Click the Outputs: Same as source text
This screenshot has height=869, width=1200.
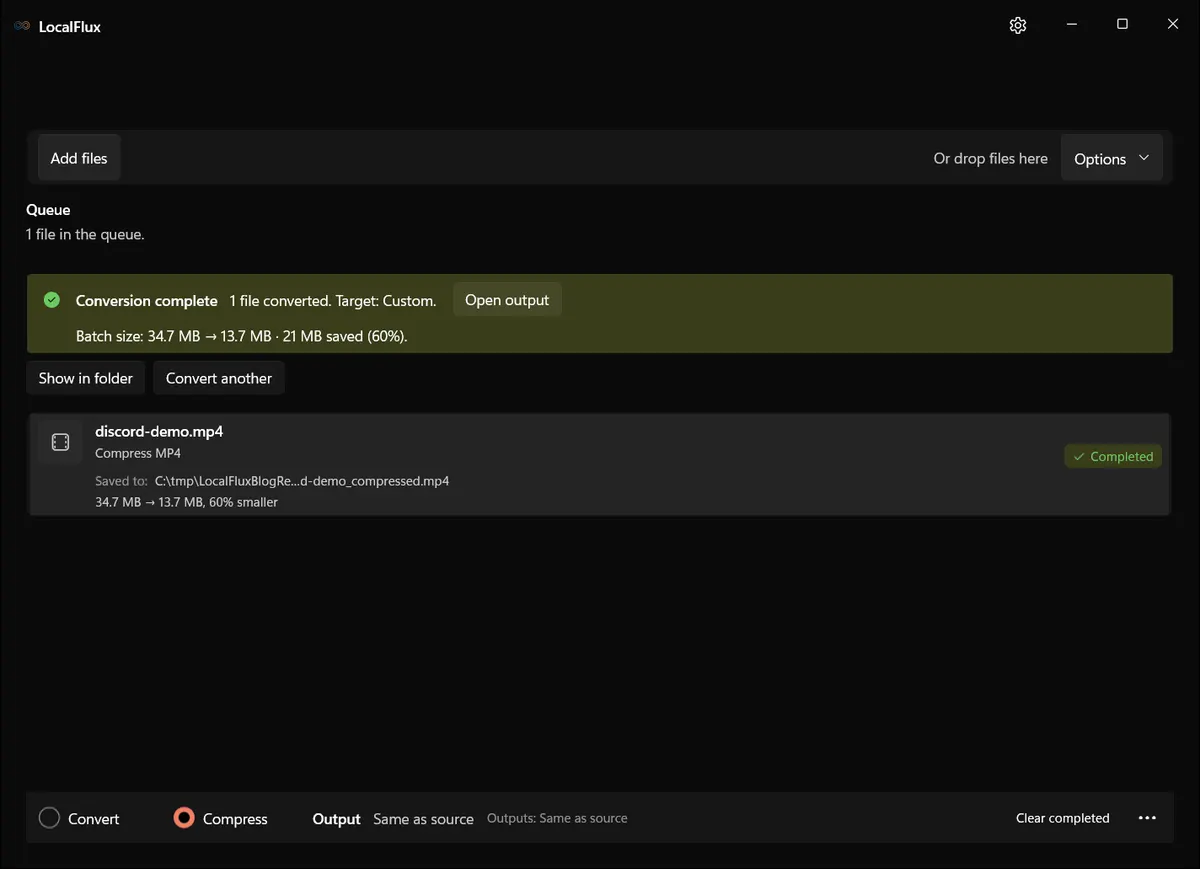[x=557, y=818]
